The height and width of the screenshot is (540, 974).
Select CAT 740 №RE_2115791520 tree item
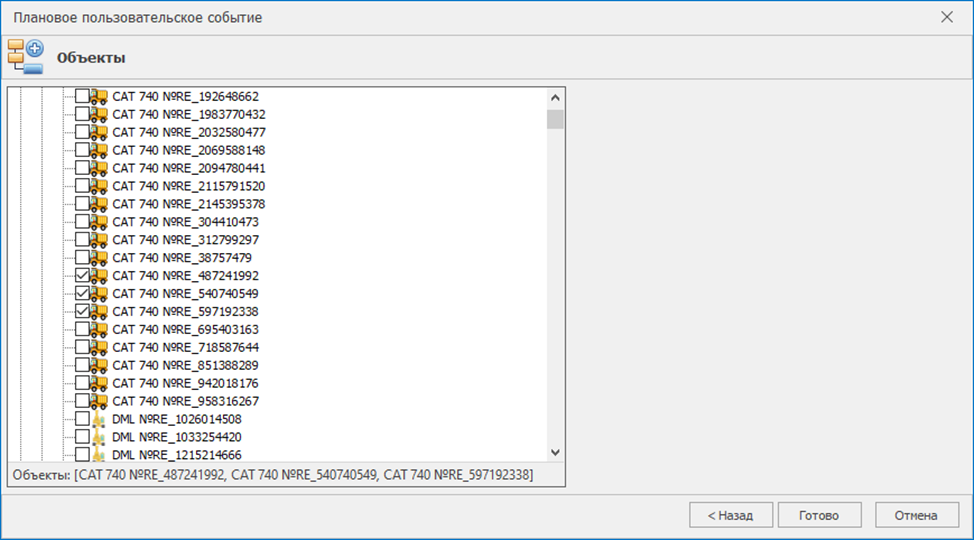pyautogui.click(x=188, y=186)
